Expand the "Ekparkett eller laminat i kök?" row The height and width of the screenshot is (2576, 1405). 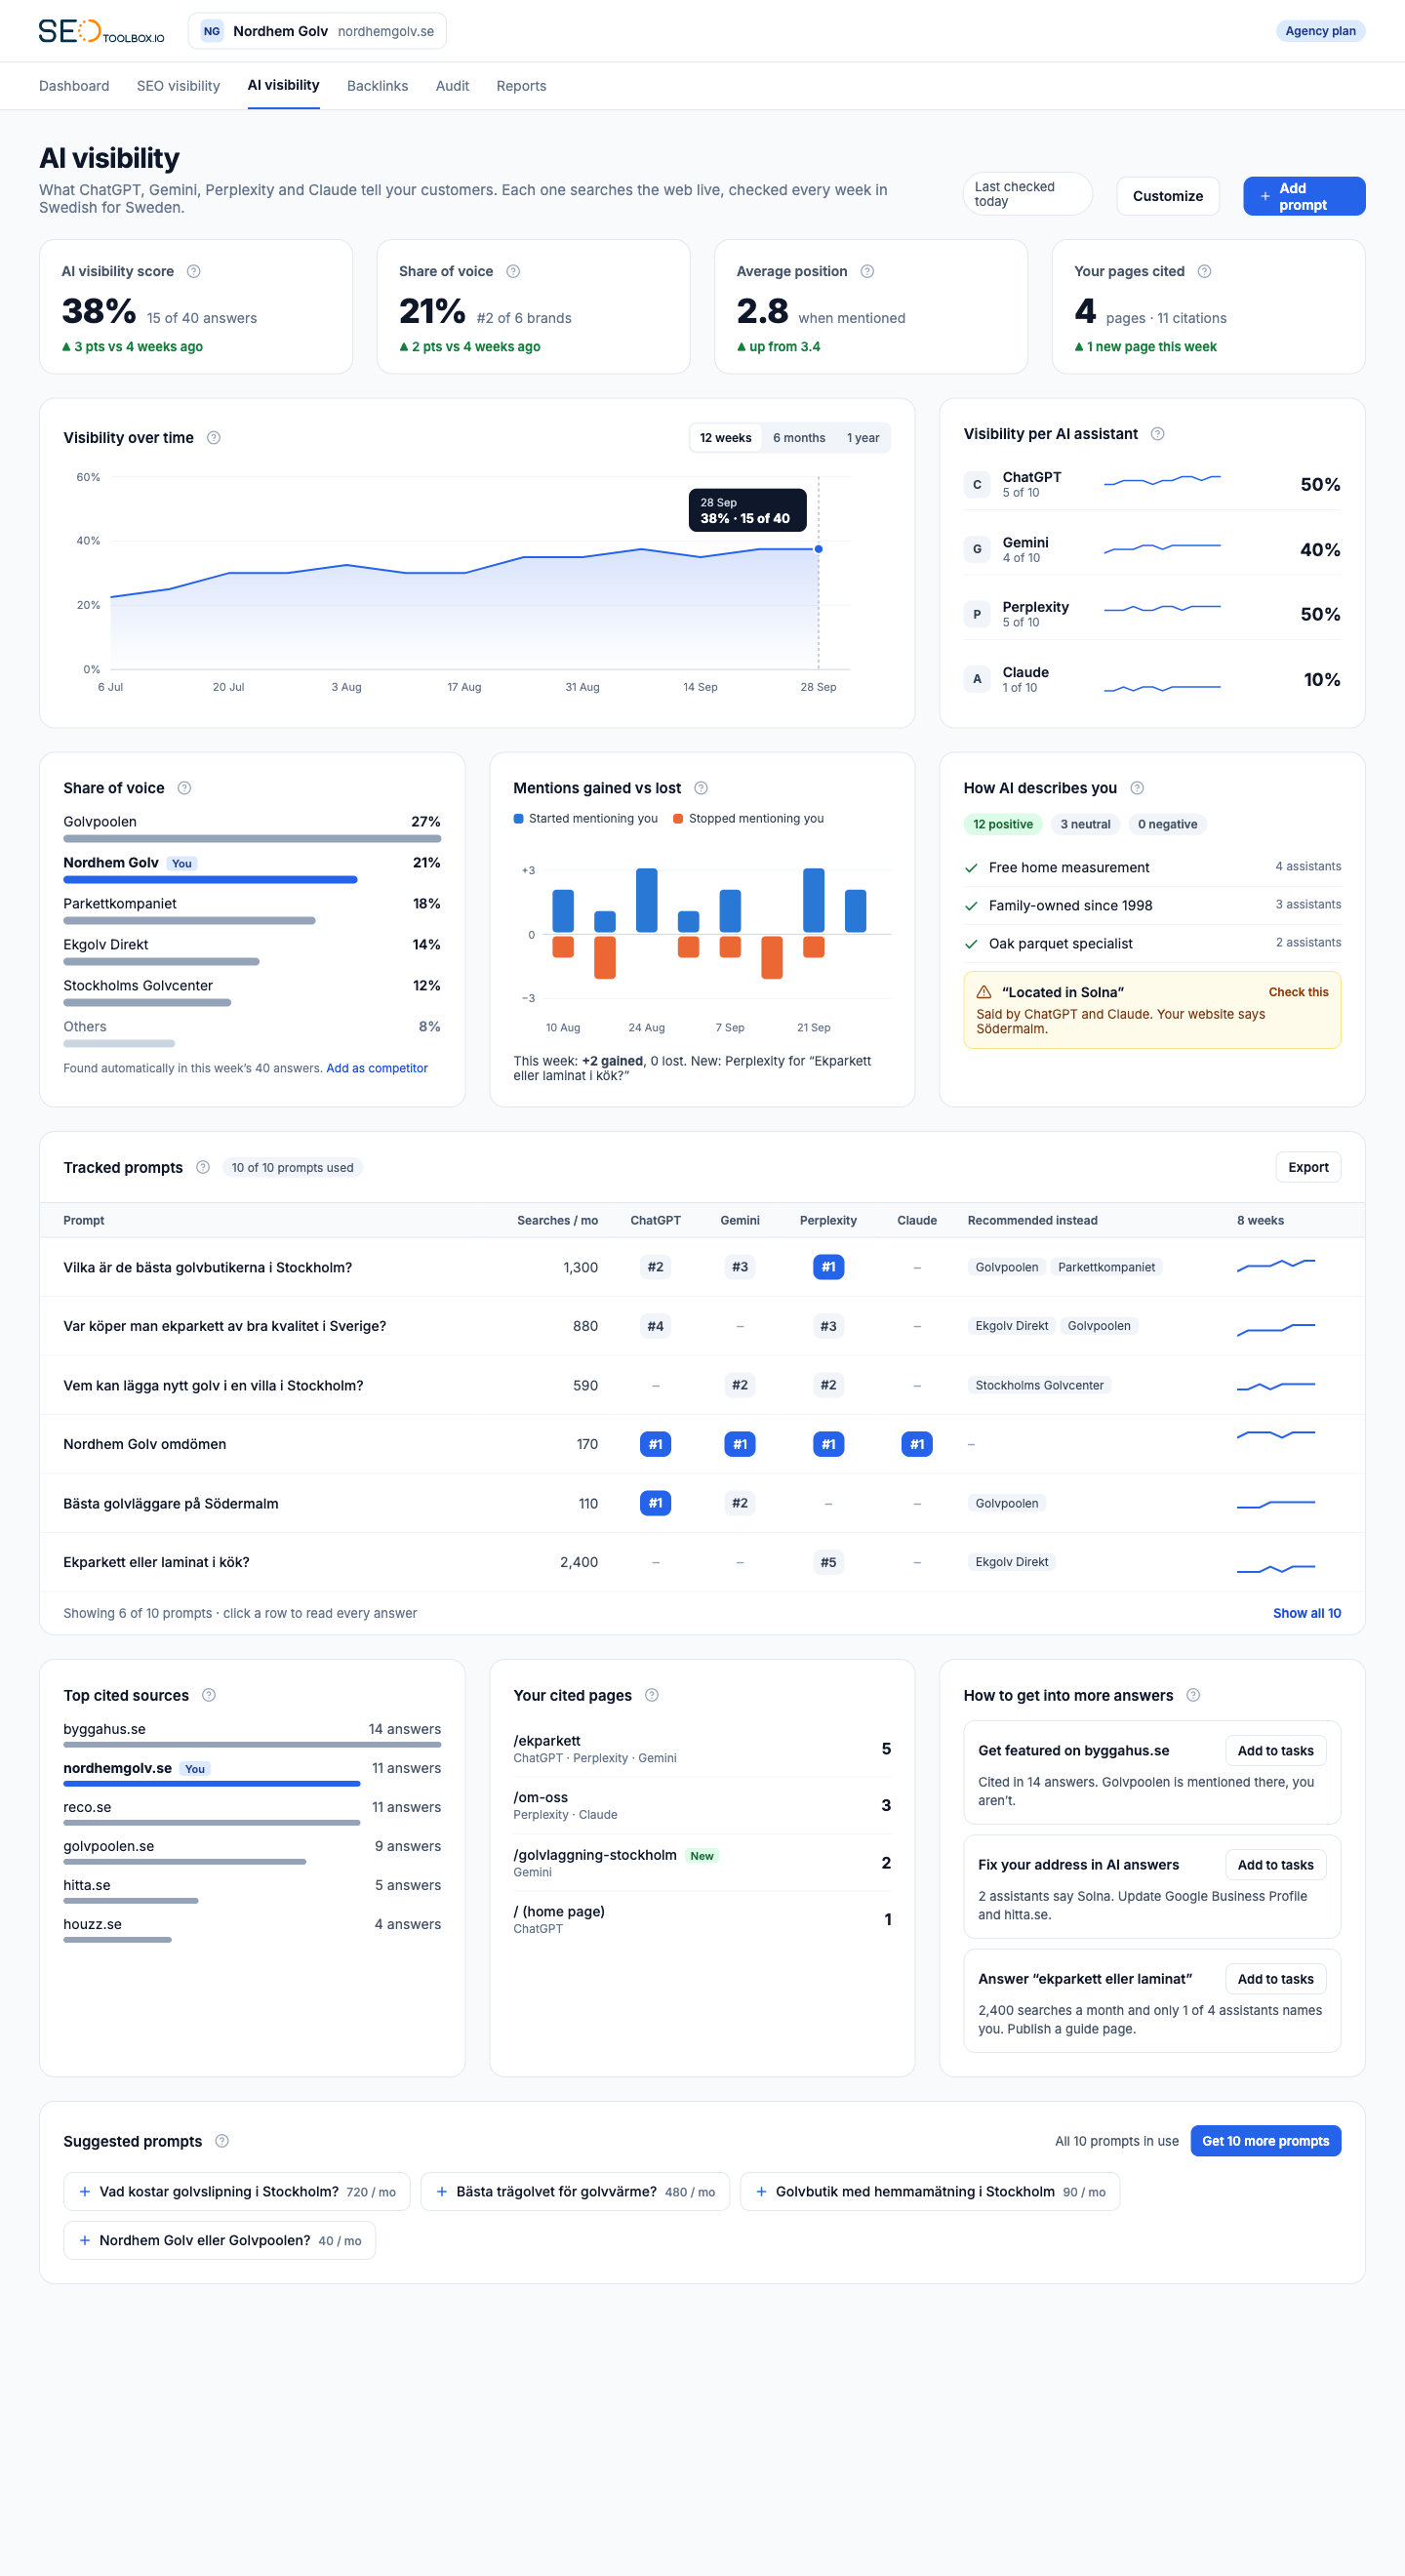702,1562
